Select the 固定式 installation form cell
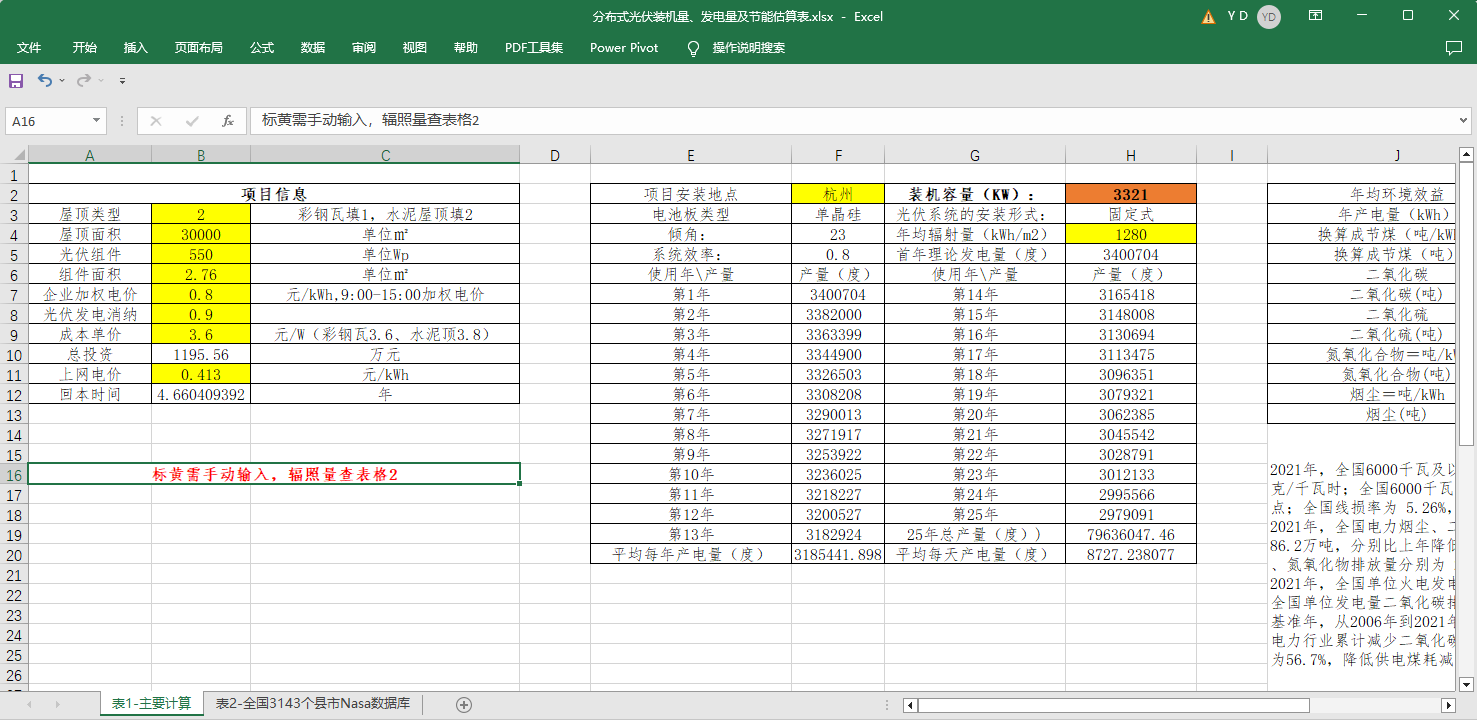The width and height of the screenshot is (1477, 720). [x=1131, y=214]
